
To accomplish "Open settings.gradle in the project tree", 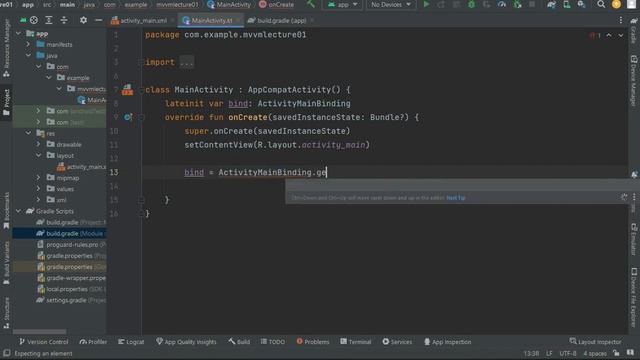I will pos(70,300).
